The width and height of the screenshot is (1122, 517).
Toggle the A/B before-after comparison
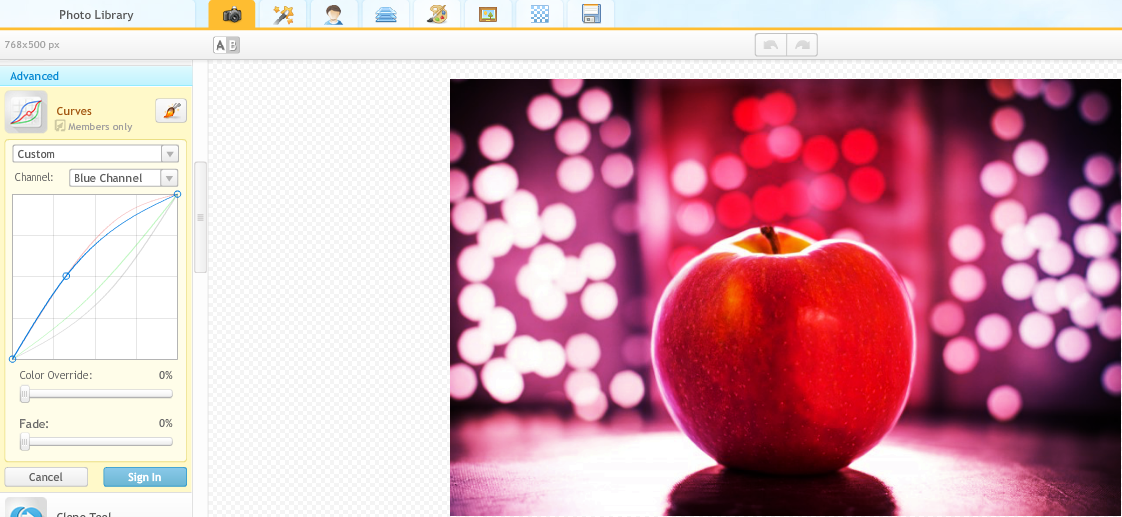pos(227,45)
